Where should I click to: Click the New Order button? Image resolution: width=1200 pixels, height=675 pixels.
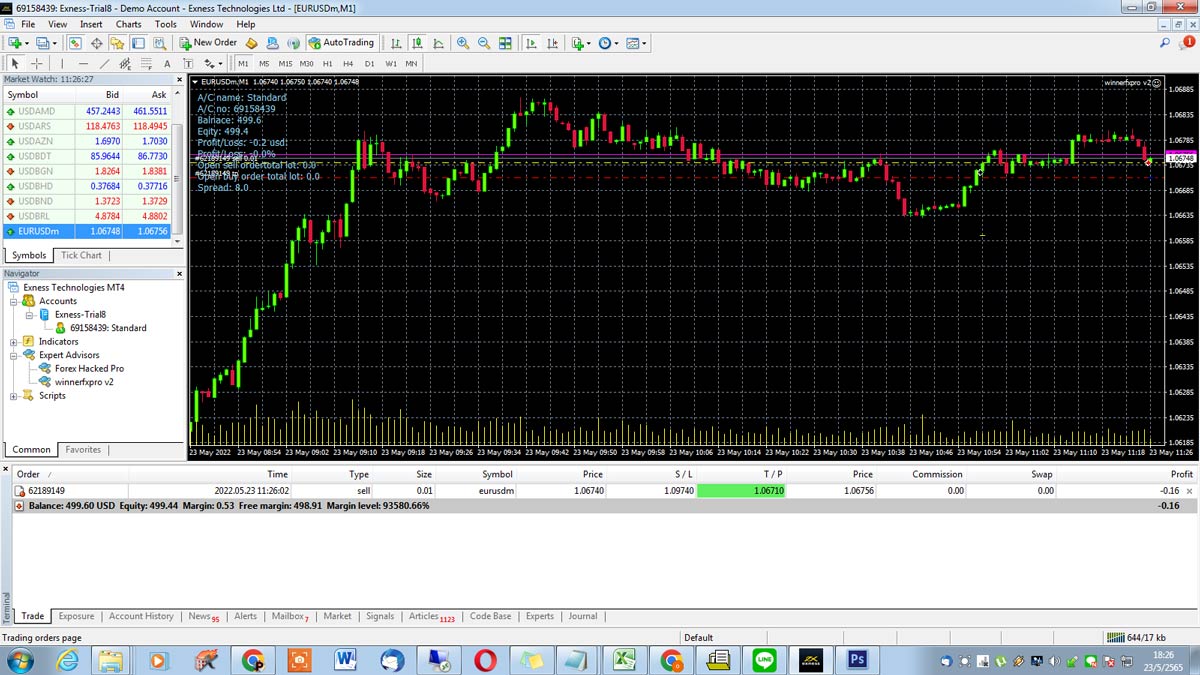pos(208,43)
